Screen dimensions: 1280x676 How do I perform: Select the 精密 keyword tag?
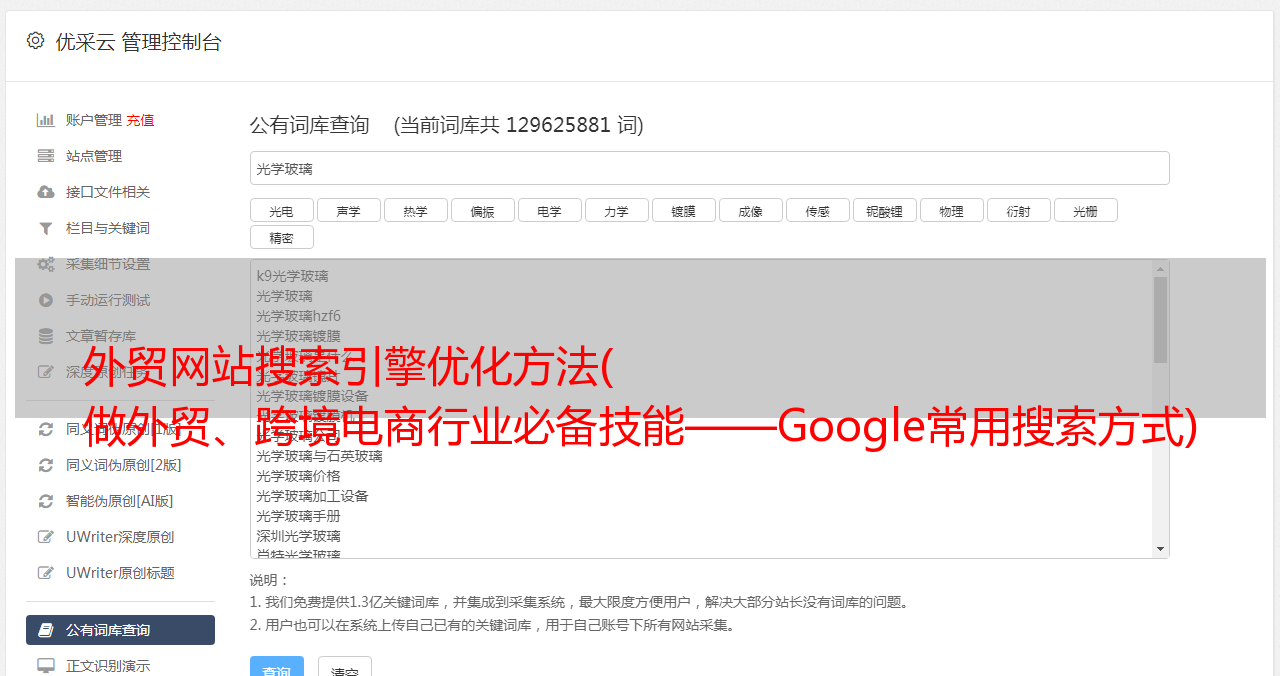coord(281,237)
